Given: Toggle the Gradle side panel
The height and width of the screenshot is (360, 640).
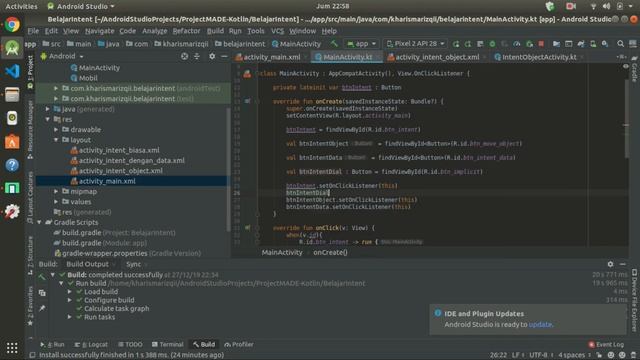Looking at the screenshot, I should [634, 69].
